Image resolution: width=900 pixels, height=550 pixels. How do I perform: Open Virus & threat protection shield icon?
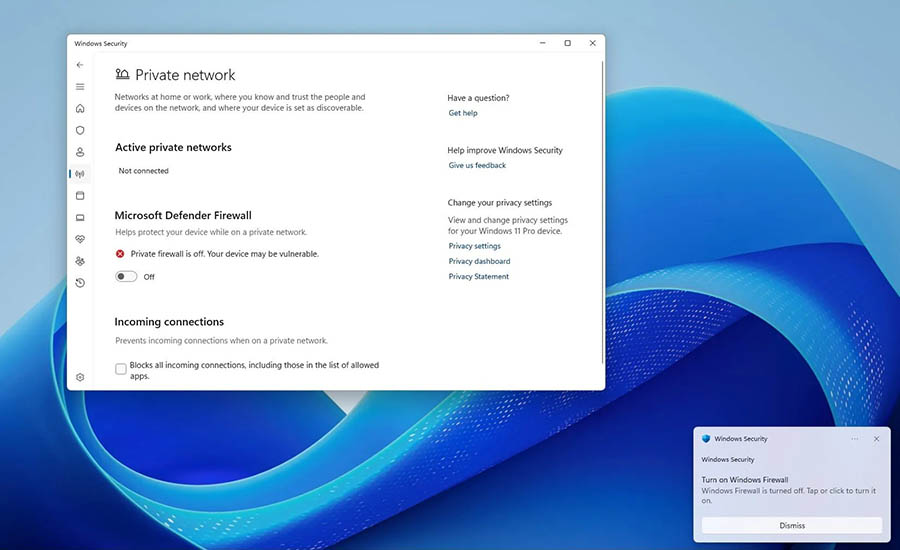pos(80,130)
